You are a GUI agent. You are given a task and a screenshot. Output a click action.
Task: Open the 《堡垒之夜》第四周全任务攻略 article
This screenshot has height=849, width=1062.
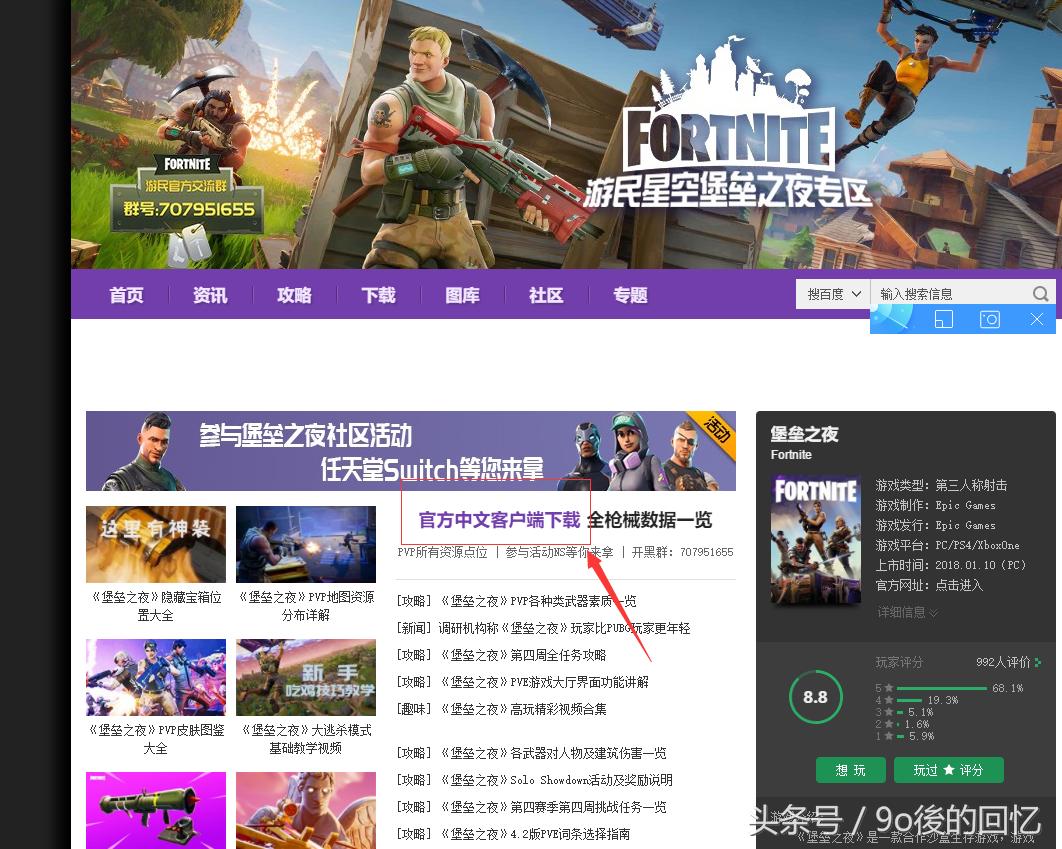coord(527,654)
